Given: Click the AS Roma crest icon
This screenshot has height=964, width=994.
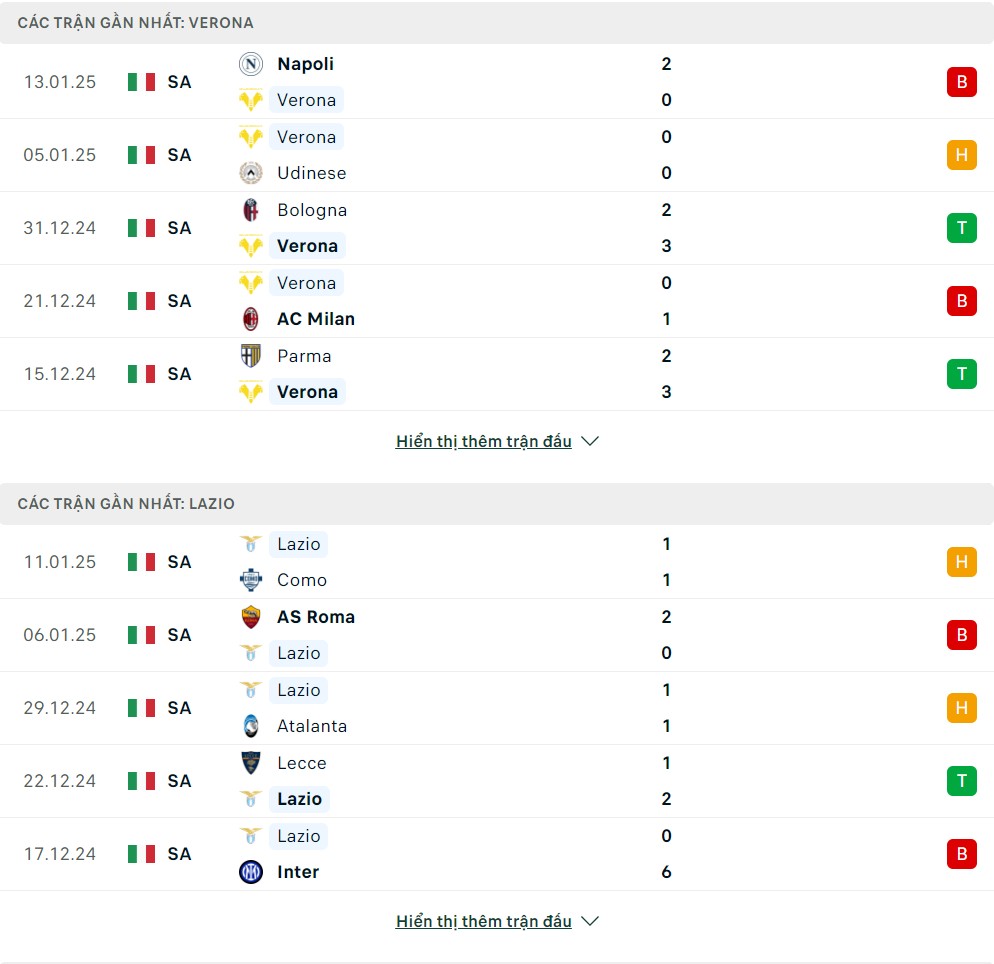Looking at the screenshot, I should pos(251,617).
